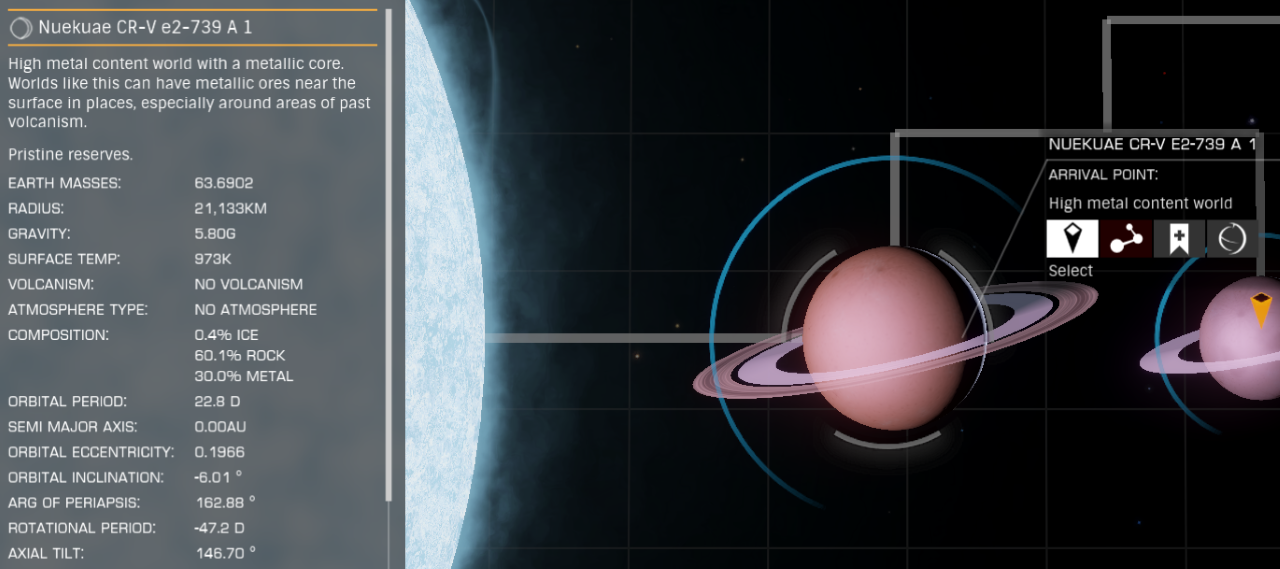Click the 'EARTH MASSES:' label
Screen dimensions: 1280x569
point(64,184)
